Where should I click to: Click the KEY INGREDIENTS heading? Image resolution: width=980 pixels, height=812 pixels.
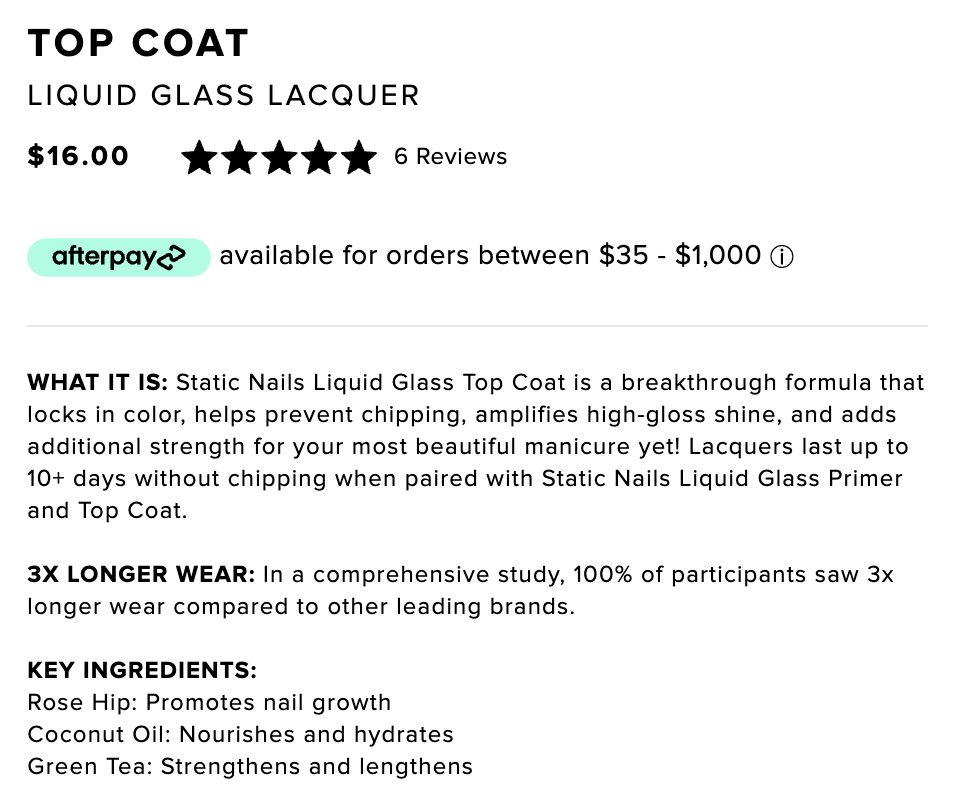[x=142, y=670]
